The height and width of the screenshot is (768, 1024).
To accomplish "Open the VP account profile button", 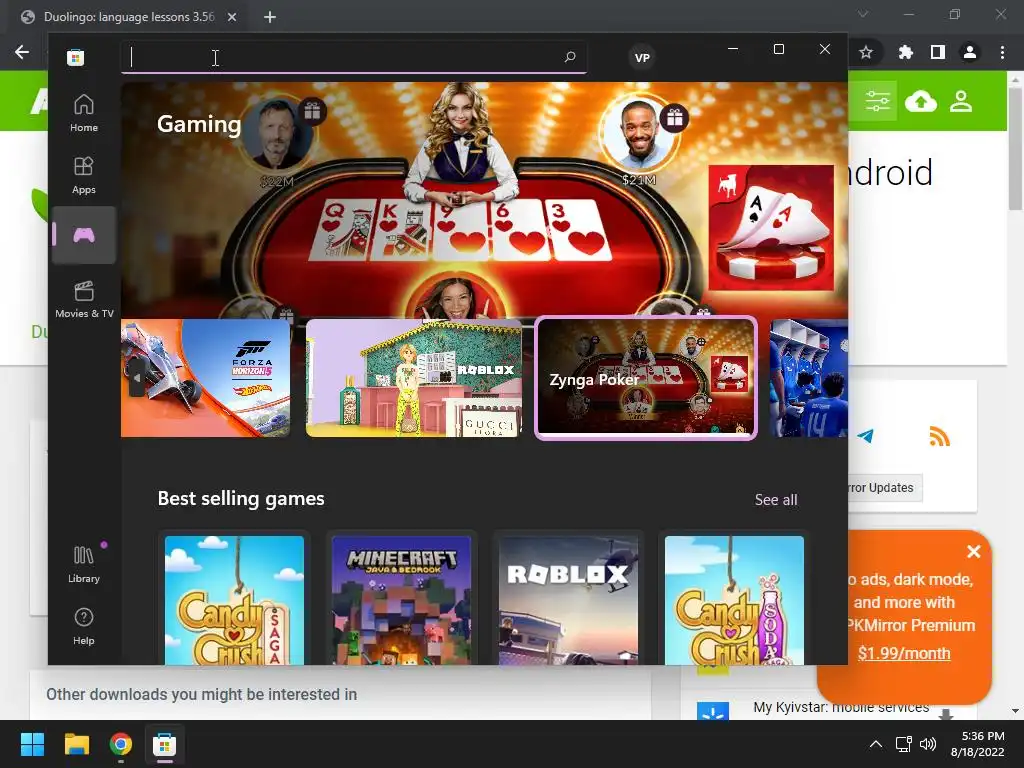I will (642, 57).
